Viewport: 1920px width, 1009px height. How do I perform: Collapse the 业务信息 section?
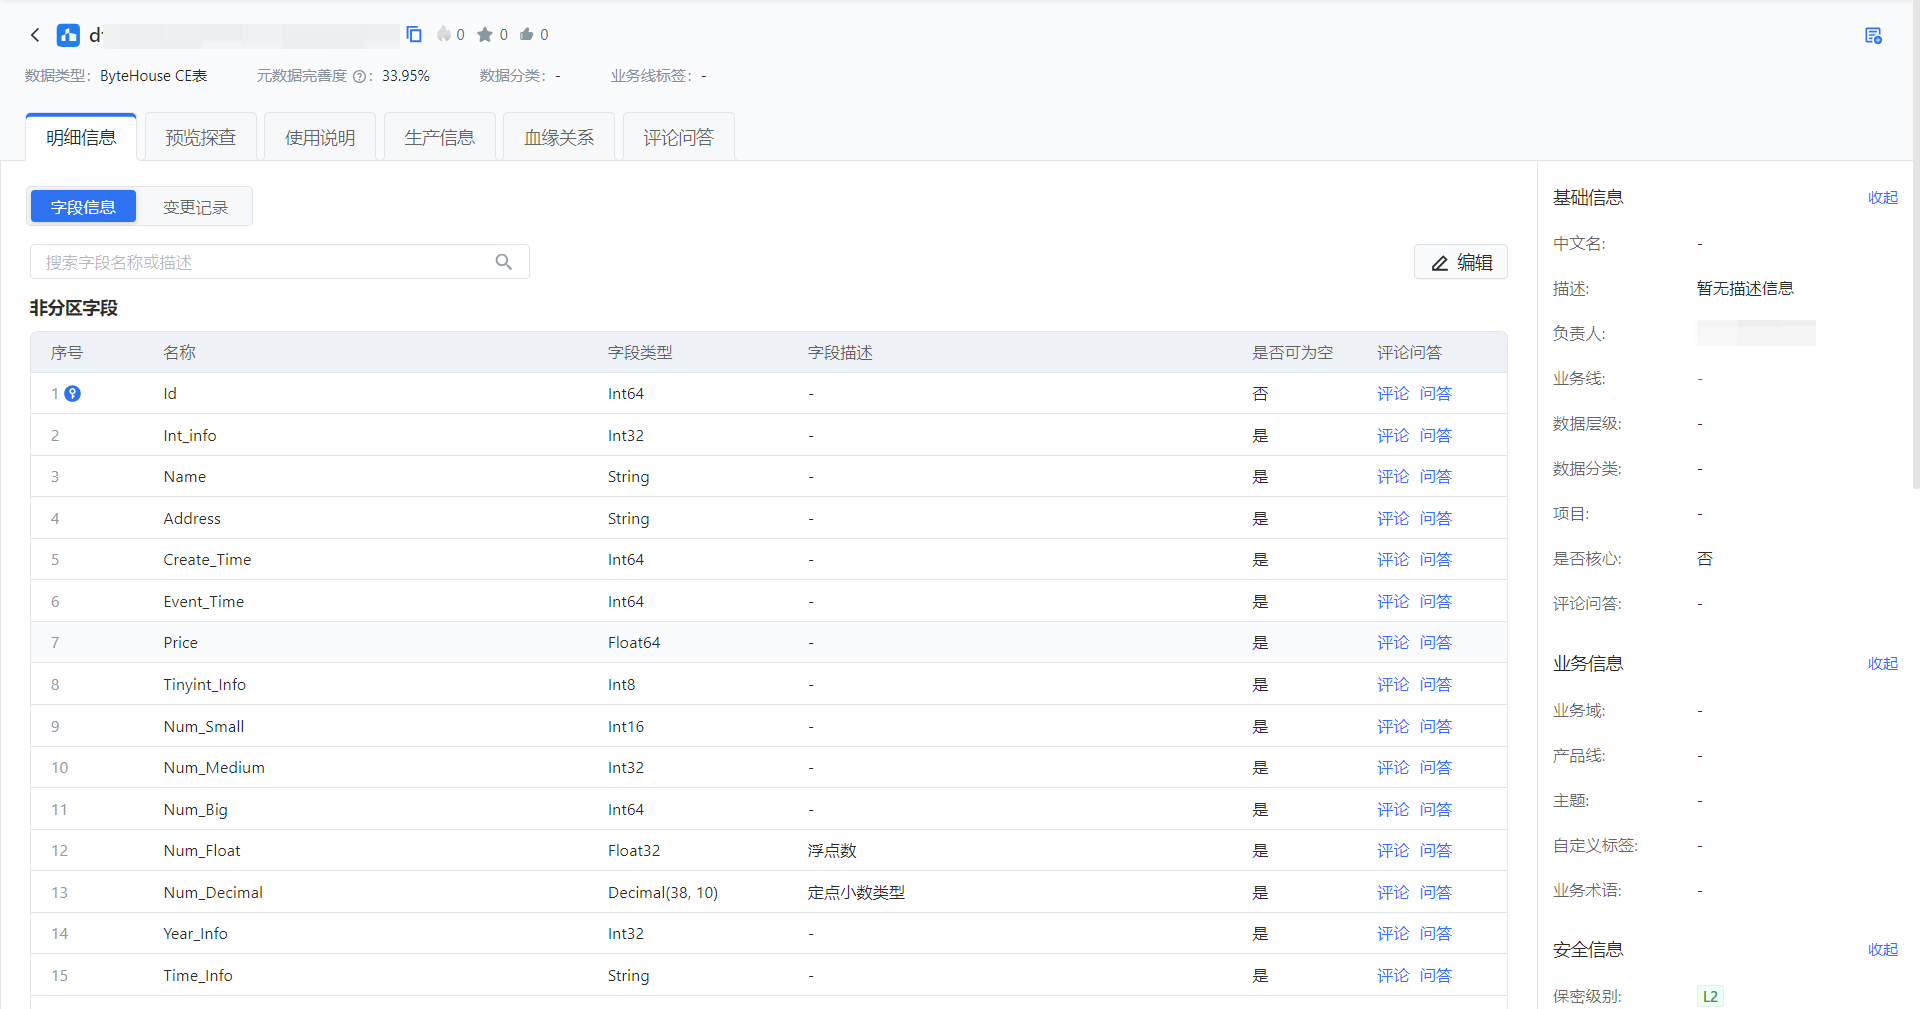click(x=1883, y=664)
